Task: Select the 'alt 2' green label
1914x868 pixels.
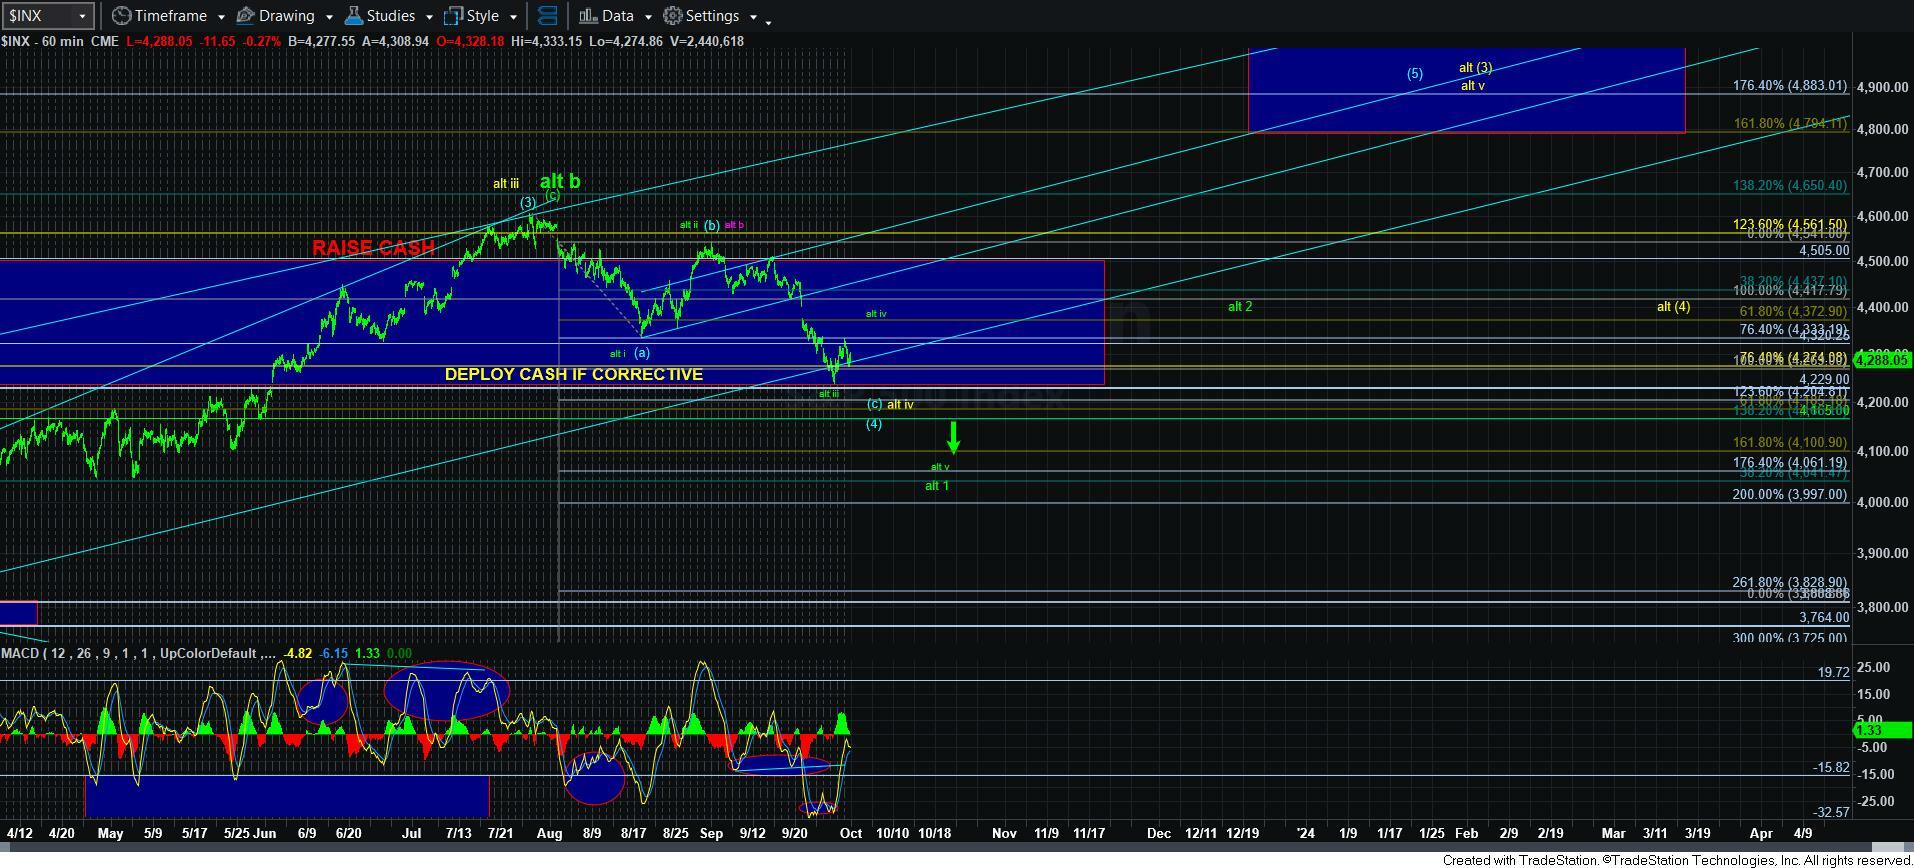Action: [x=1240, y=306]
